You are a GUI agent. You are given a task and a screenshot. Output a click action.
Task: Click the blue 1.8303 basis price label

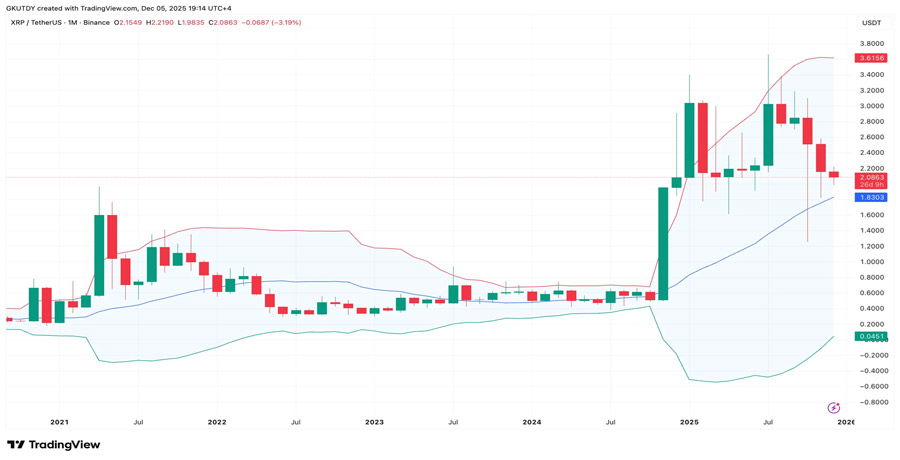pos(870,198)
